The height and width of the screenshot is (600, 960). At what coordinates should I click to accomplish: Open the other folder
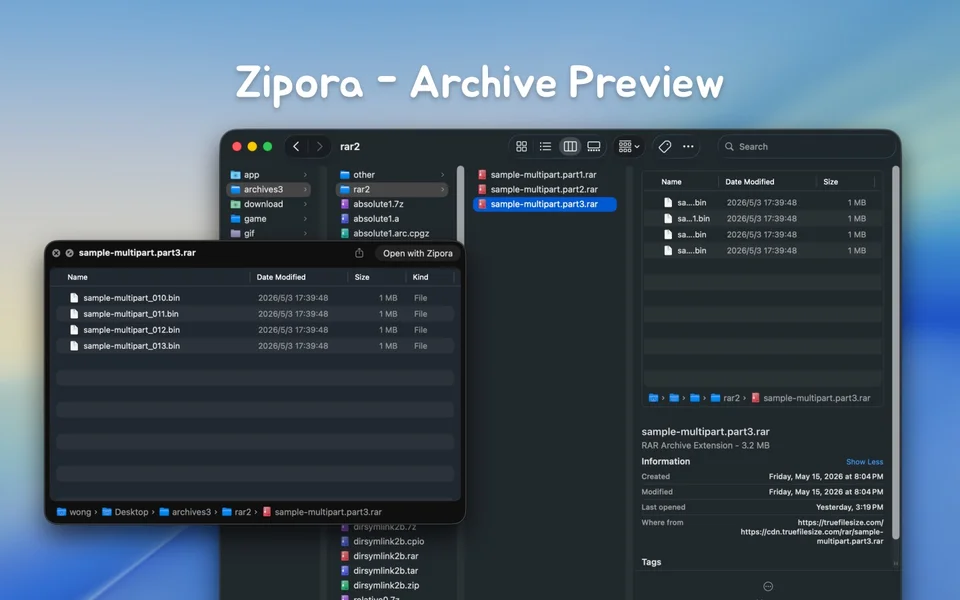392,174
